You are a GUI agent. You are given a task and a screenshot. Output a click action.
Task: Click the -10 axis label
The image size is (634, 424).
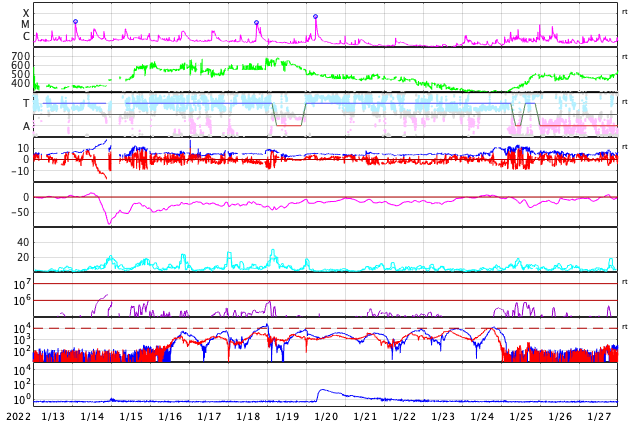tap(21, 171)
